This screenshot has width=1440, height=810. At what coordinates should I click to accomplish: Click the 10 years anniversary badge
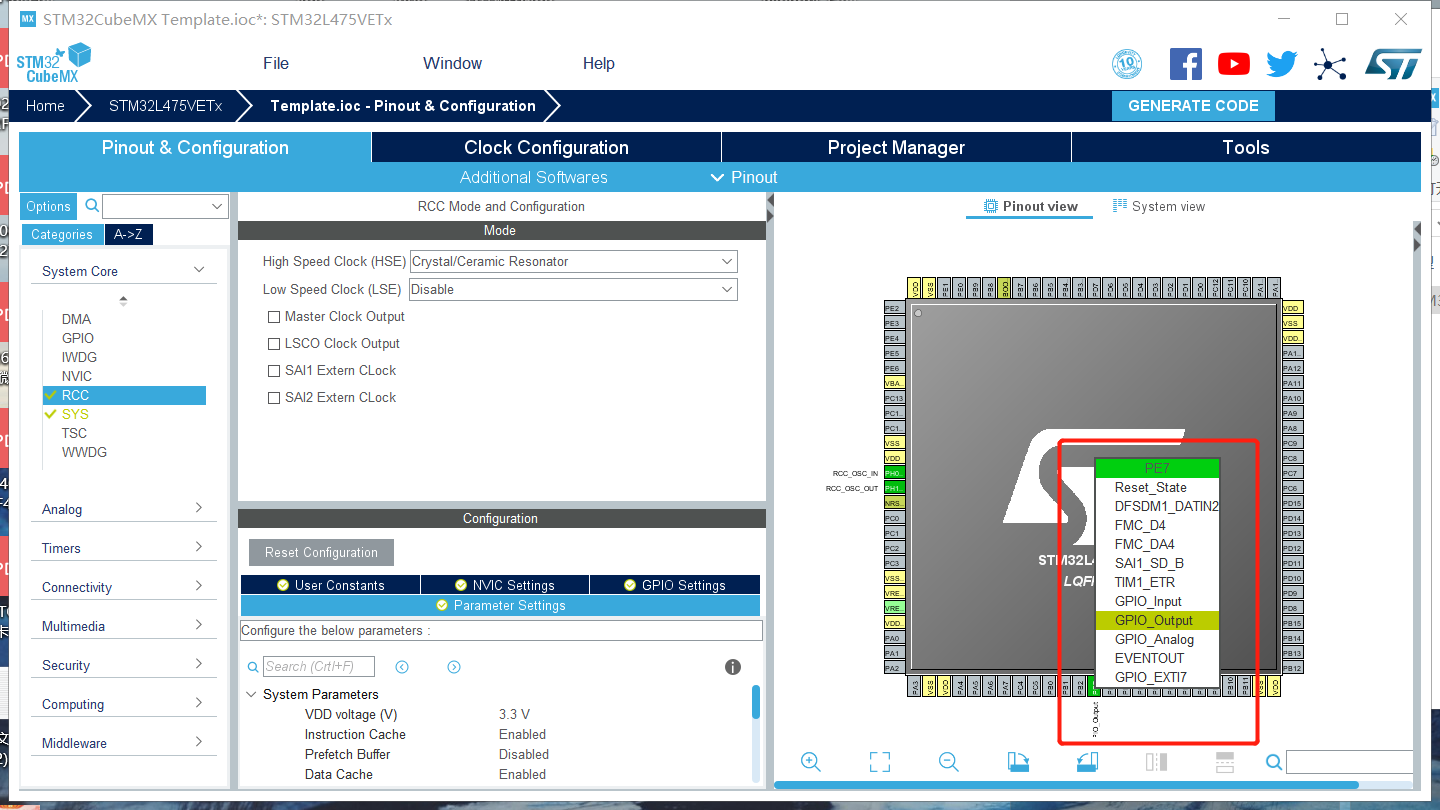click(1127, 64)
